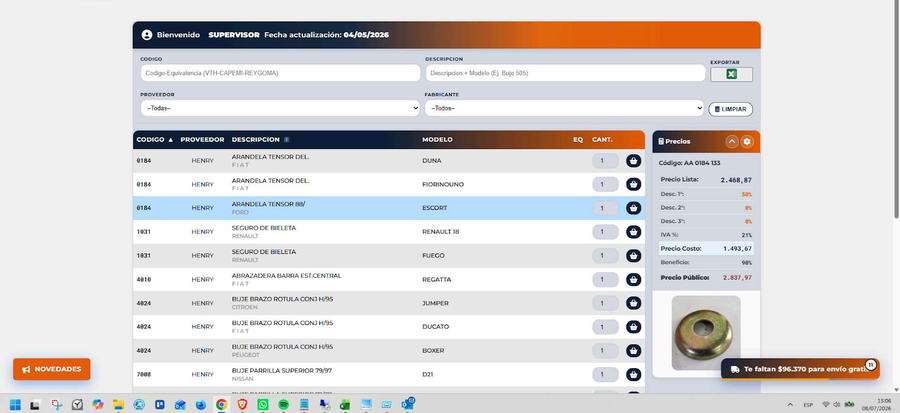Viewport: 900px width, 413px height.
Task: Click the free shipping banner 'Te faltan $96.370'
Action: pos(800,369)
